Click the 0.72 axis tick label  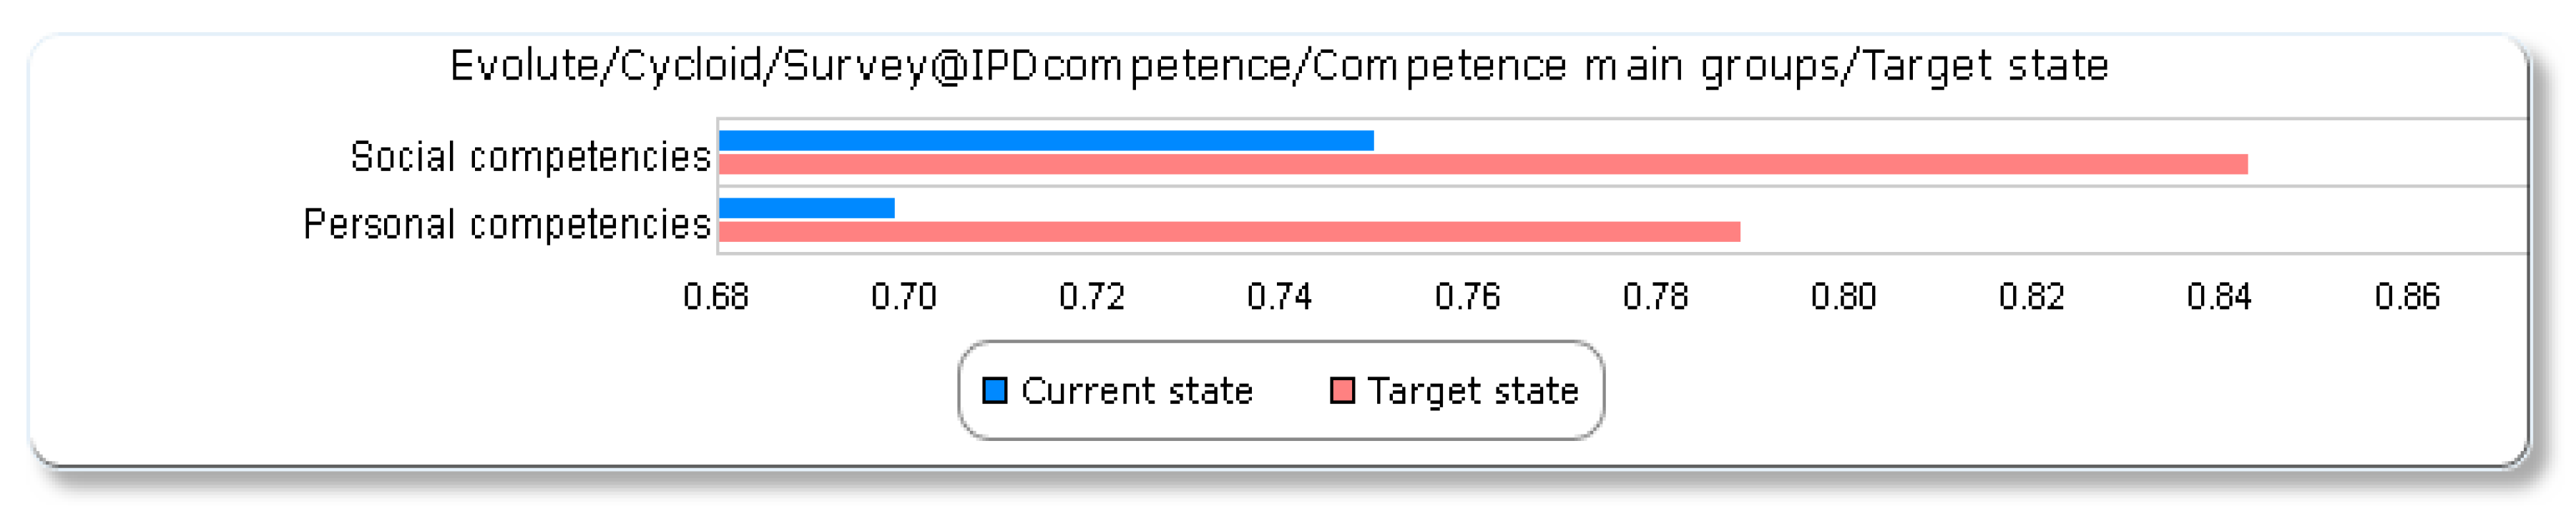1092,297
